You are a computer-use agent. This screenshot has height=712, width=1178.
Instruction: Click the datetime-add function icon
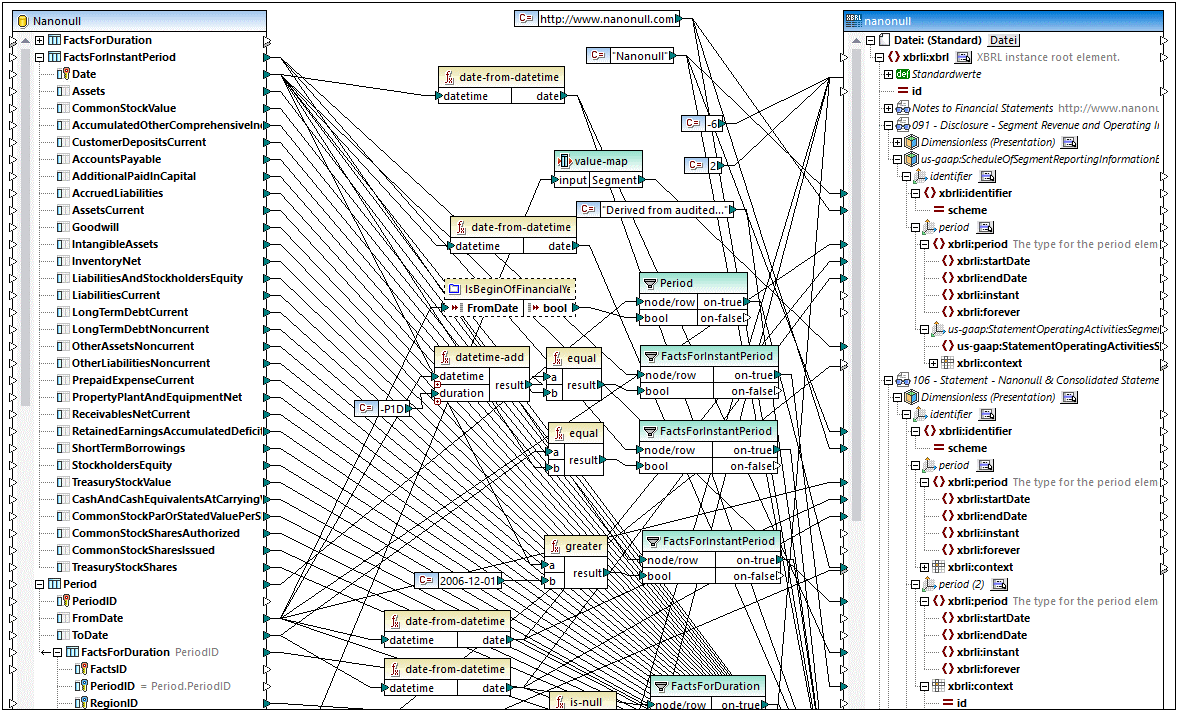(x=444, y=357)
